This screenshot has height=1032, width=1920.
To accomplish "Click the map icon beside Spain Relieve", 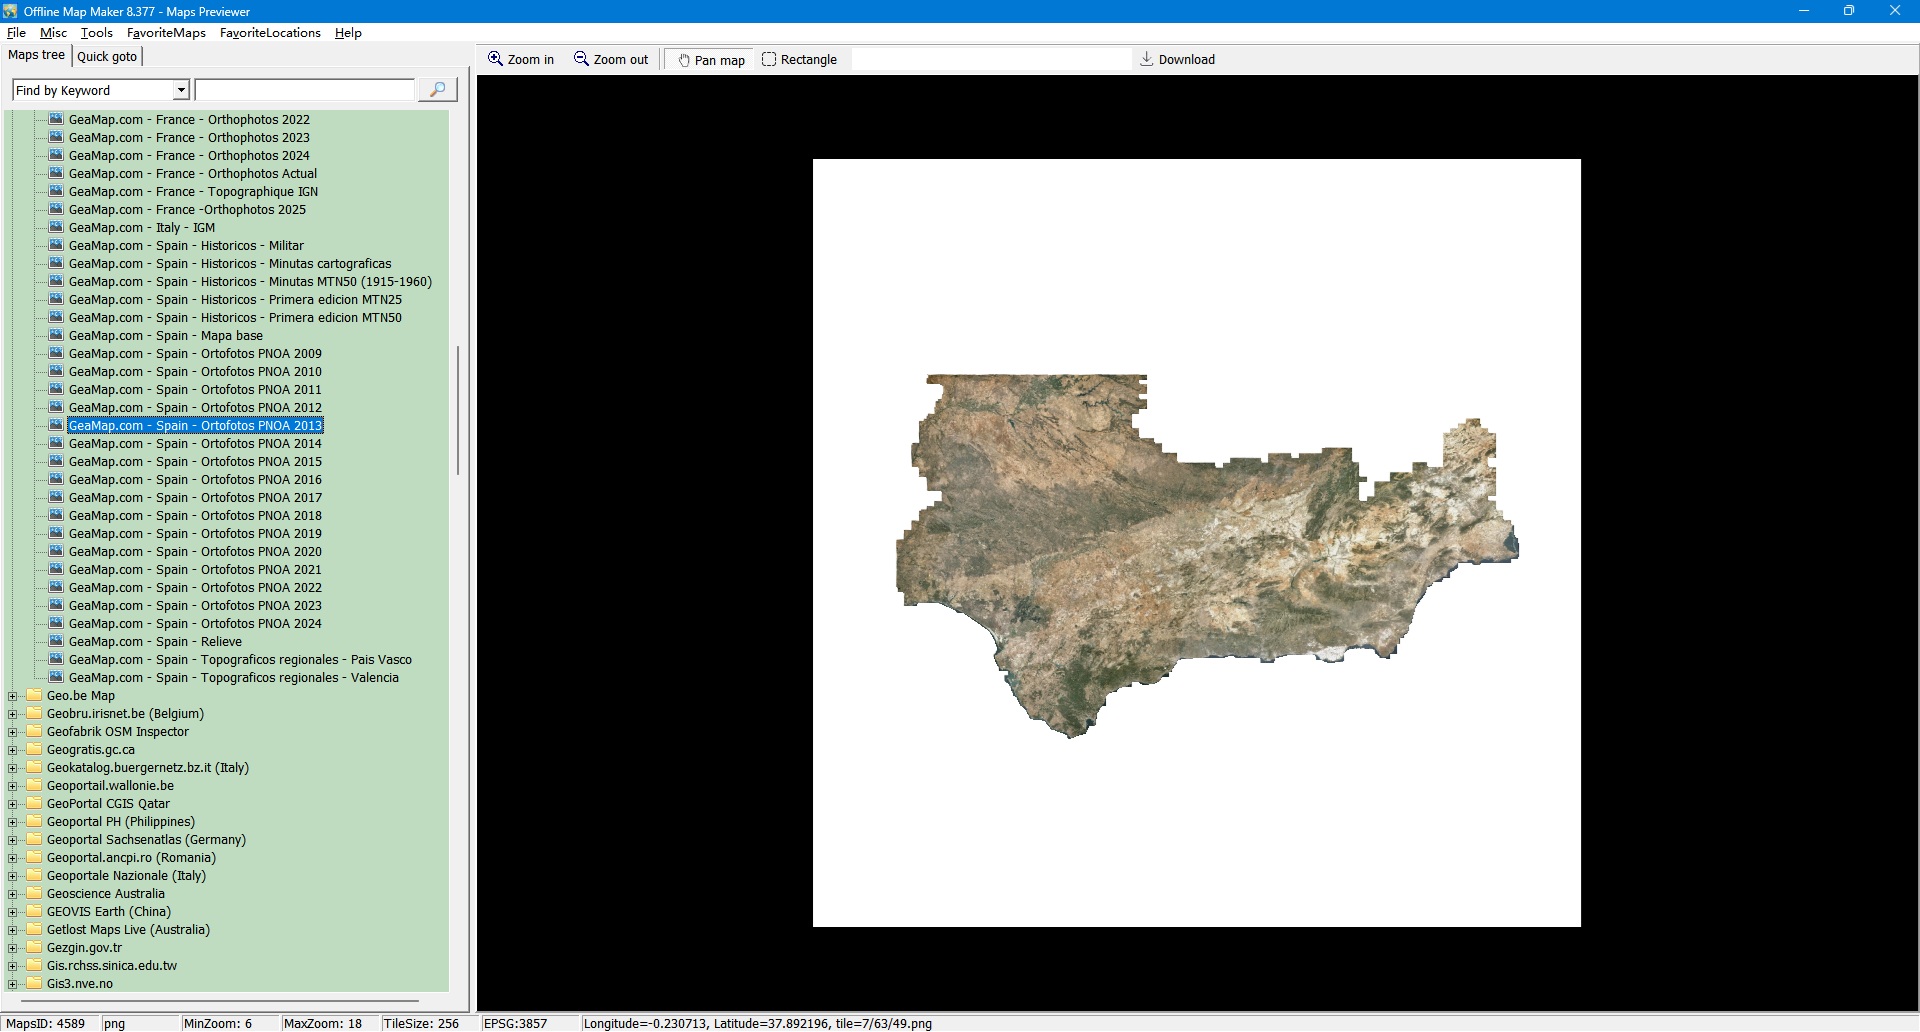I will [x=57, y=641].
